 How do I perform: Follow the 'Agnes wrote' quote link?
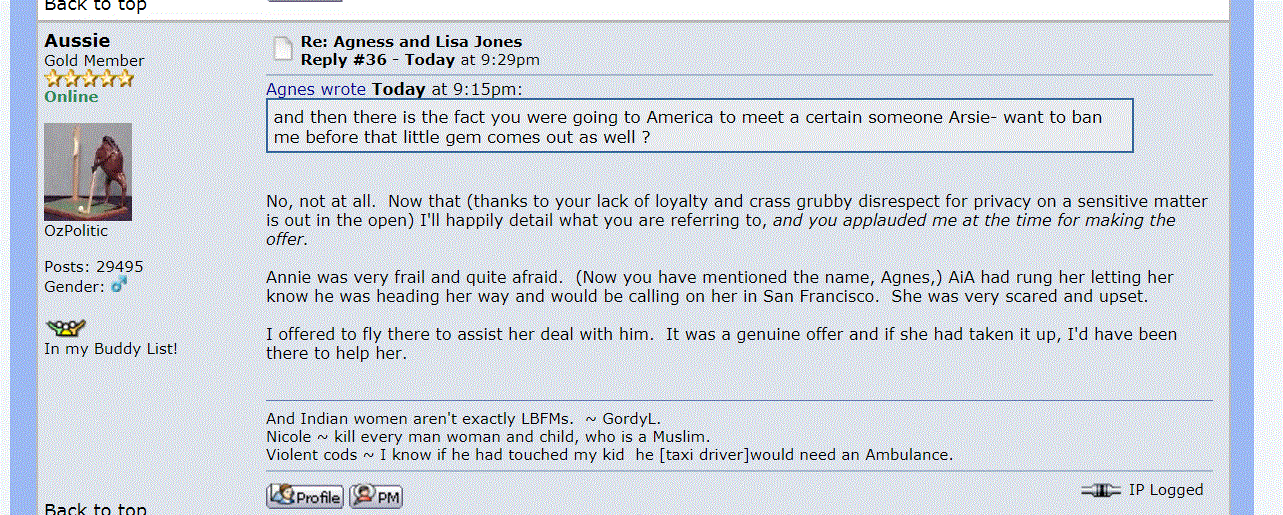pos(316,89)
